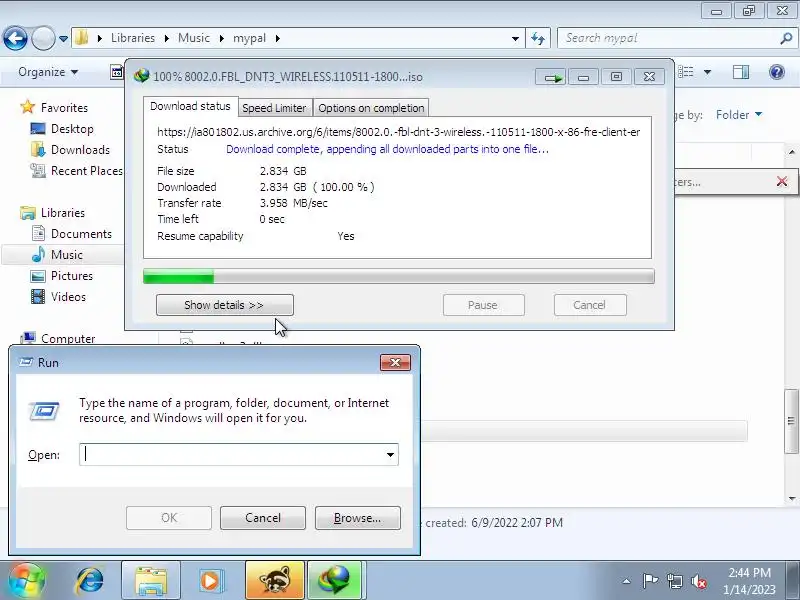
Task: Open the raccoon Mypal browser on taskbar
Action: click(x=274, y=581)
